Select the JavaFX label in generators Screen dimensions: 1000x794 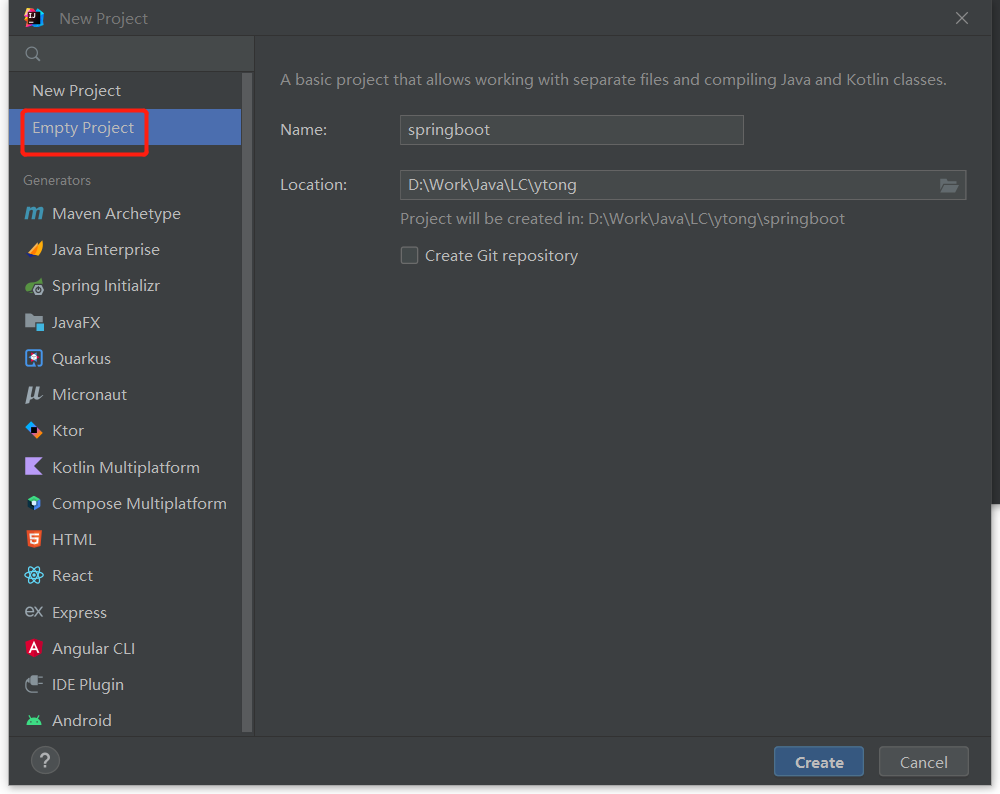click(x=76, y=323)
